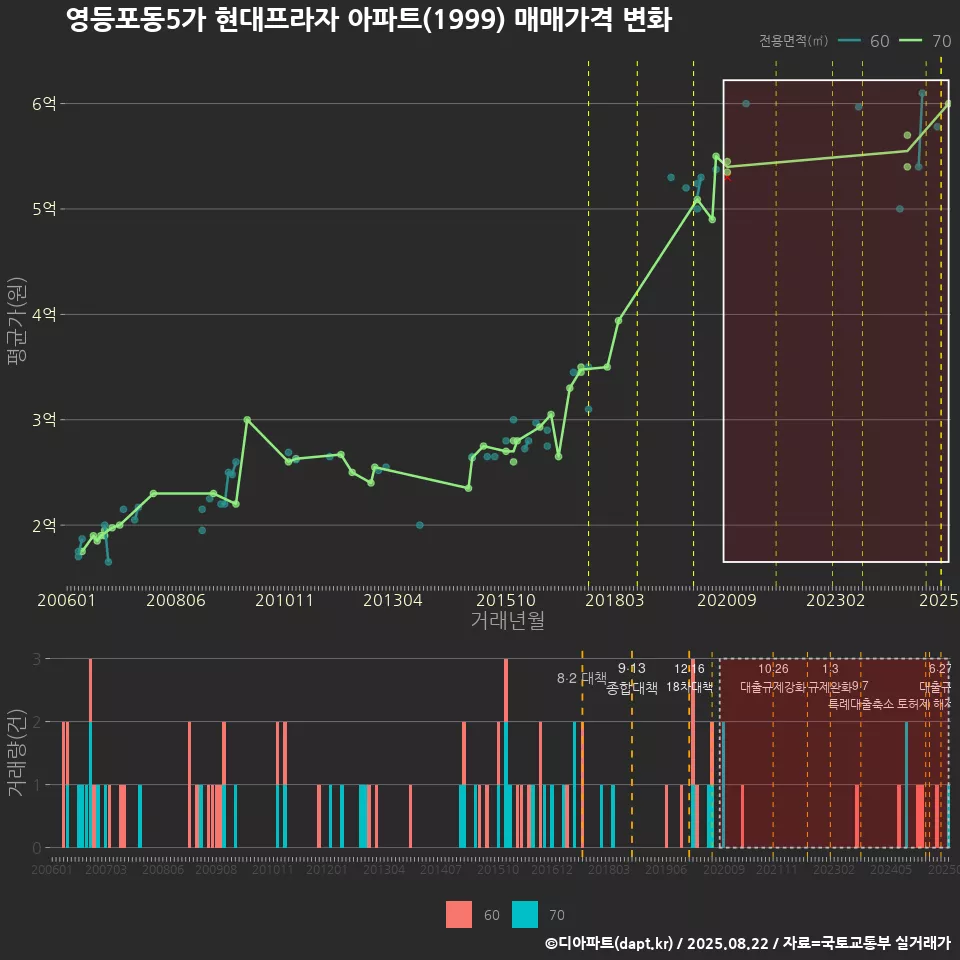Click the isolated 2억 data point near 201304
The width and height of the screenshot is (960, 960).
(x=420, y=525)
